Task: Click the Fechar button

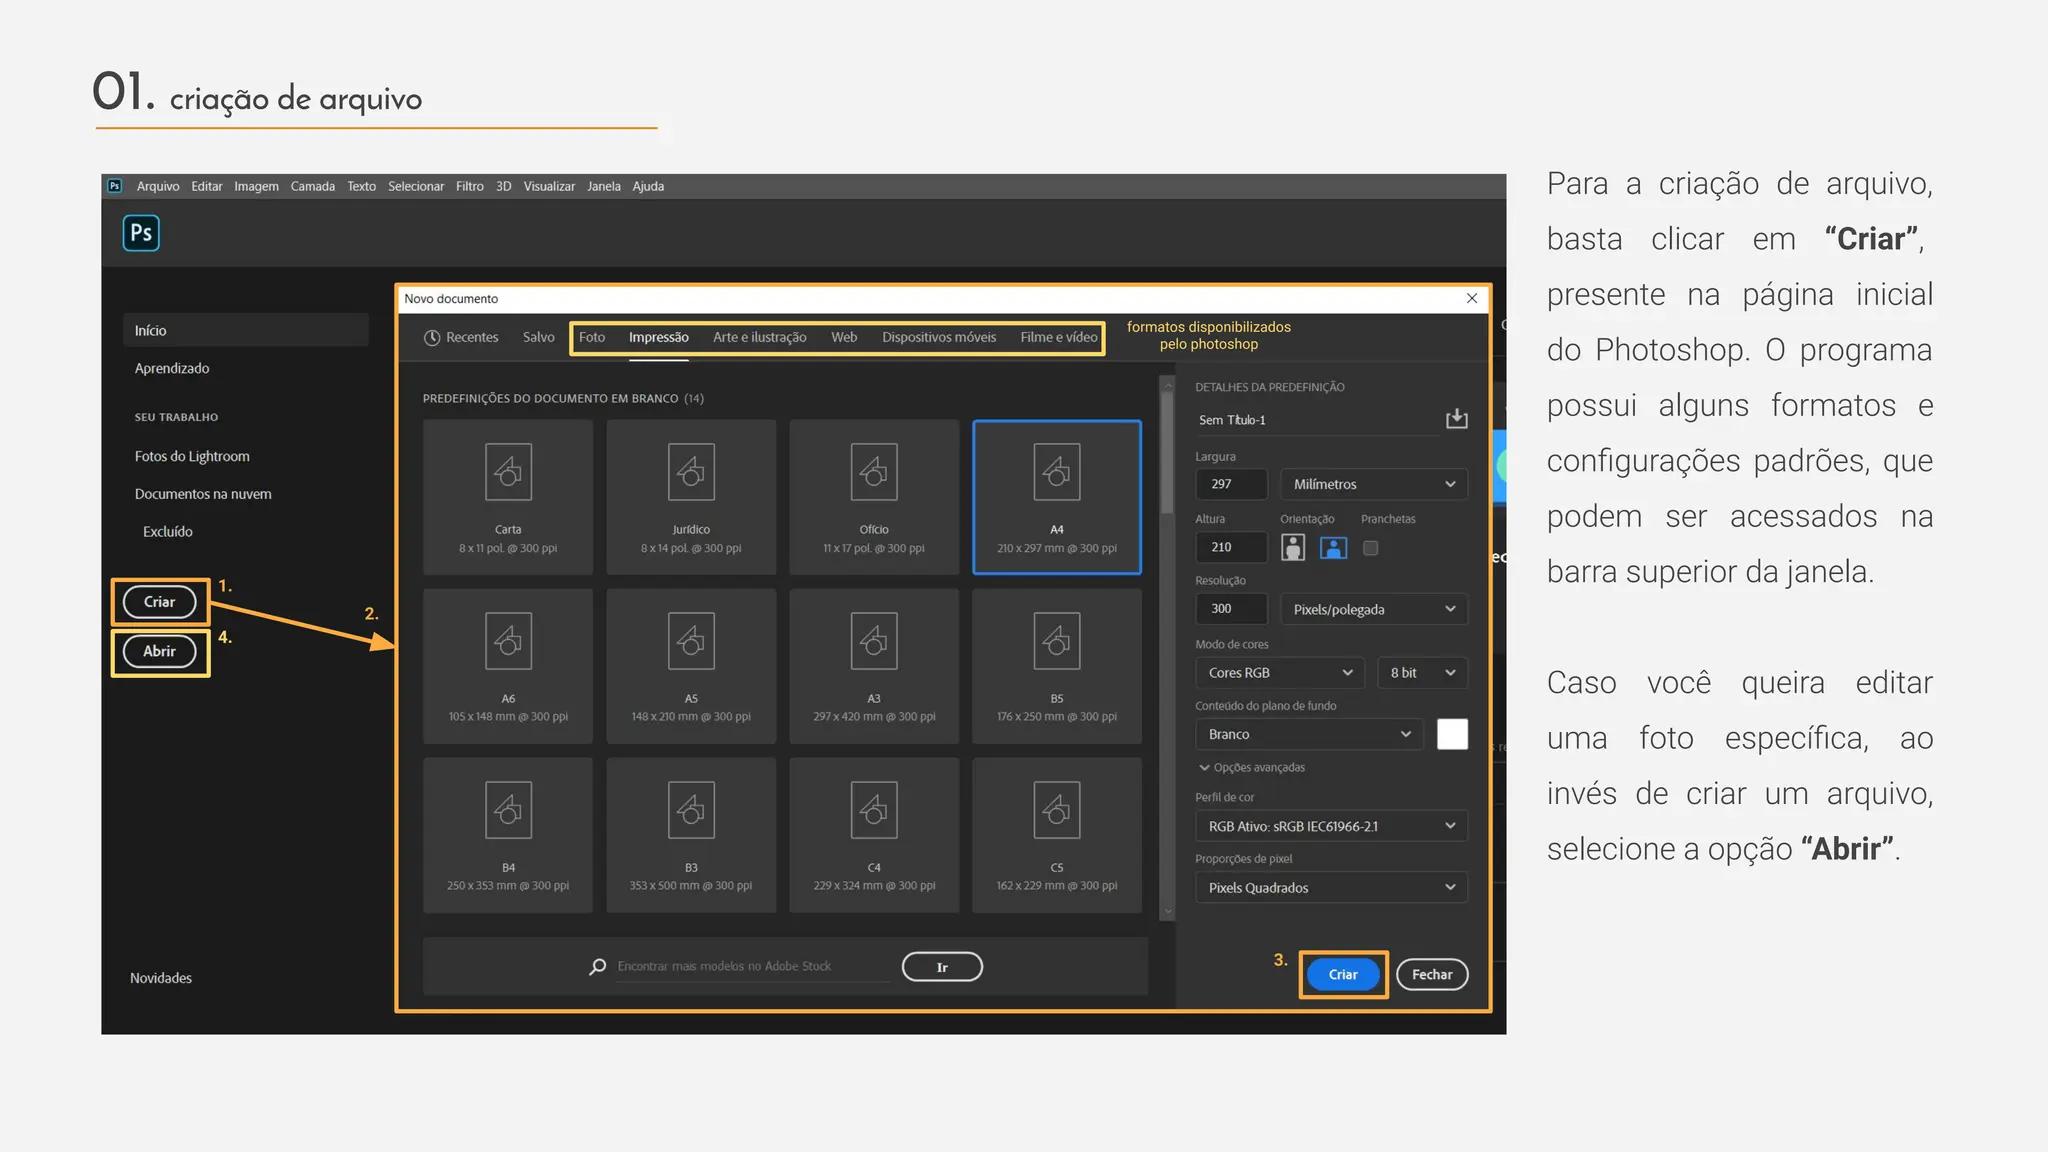Action: click(x=1432, y=974)
